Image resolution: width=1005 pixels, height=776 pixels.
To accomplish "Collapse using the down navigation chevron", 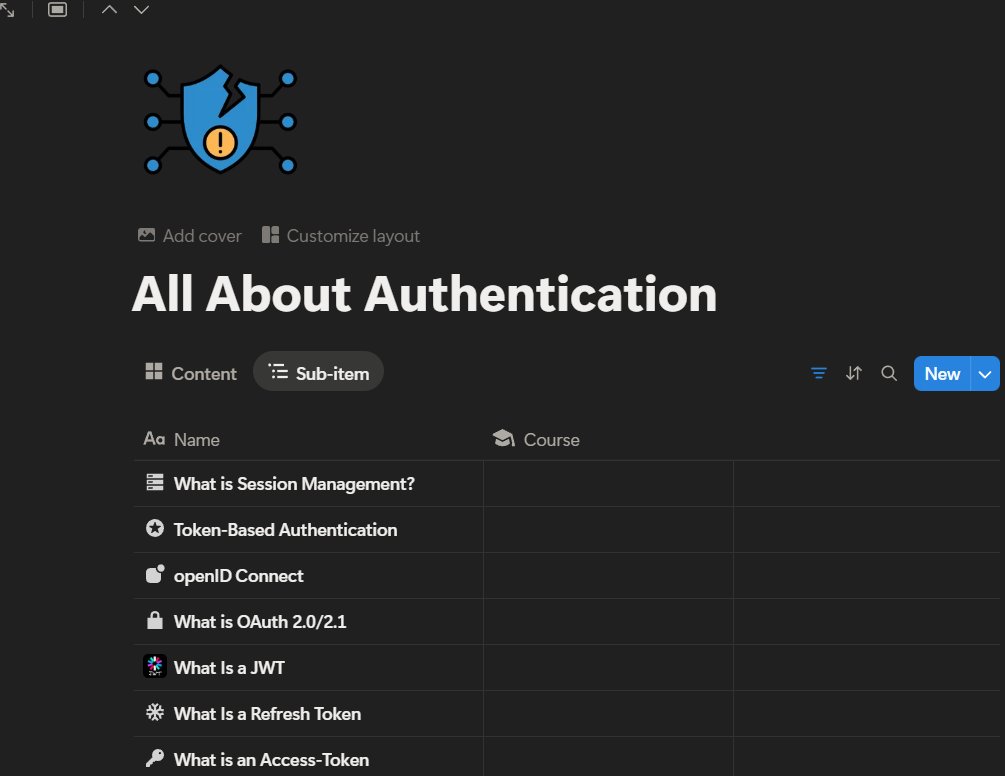I will pyautogui.click(x=140, y=9).
